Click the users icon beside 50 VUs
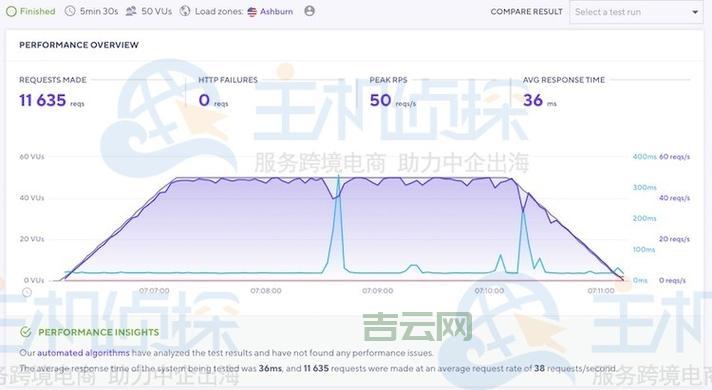Image resolution: width=712 pixels, height=390 pixels. click(x=131, y=11)
